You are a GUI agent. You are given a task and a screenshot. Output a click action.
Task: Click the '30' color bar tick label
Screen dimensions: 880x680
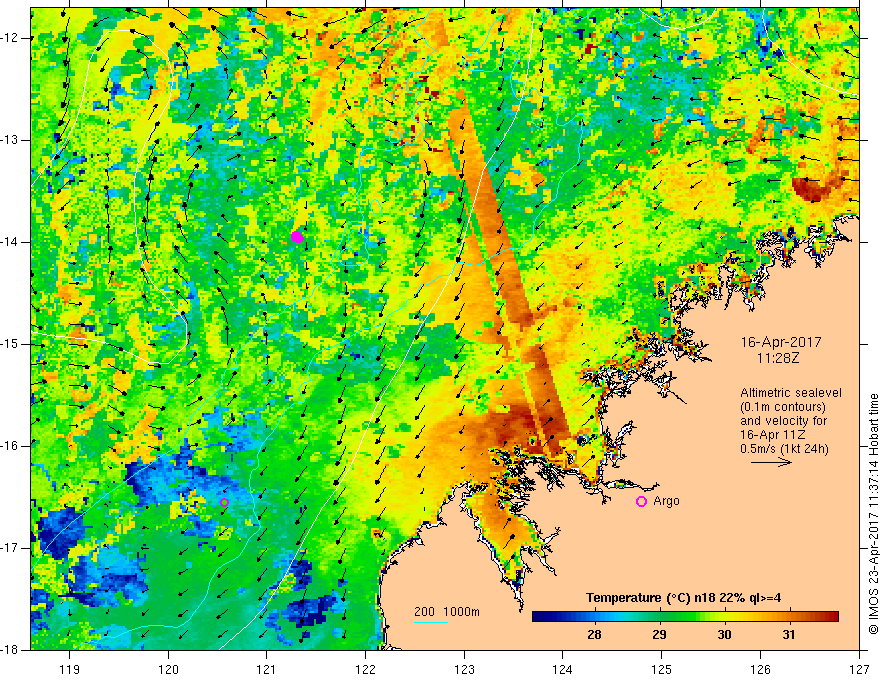point(724,635)
